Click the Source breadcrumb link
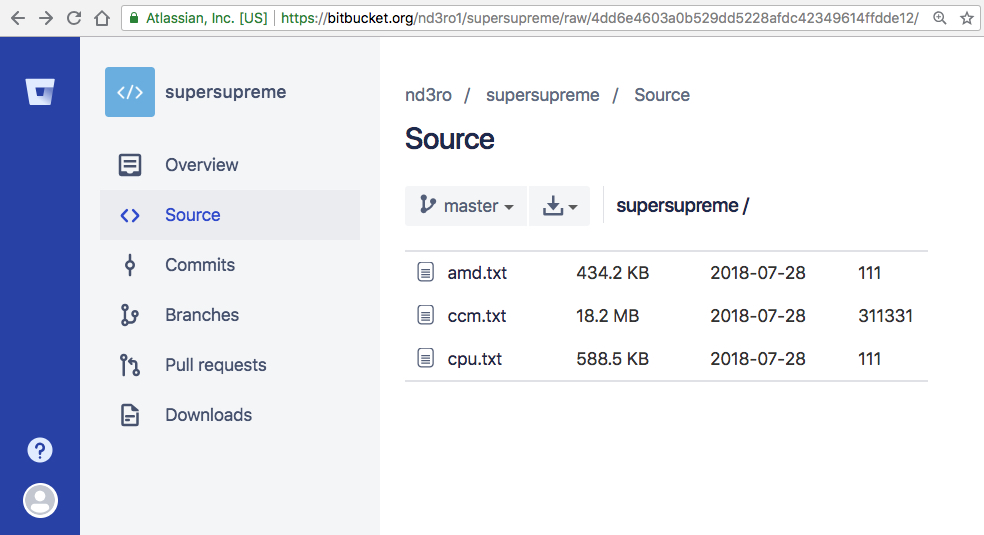 661,95
